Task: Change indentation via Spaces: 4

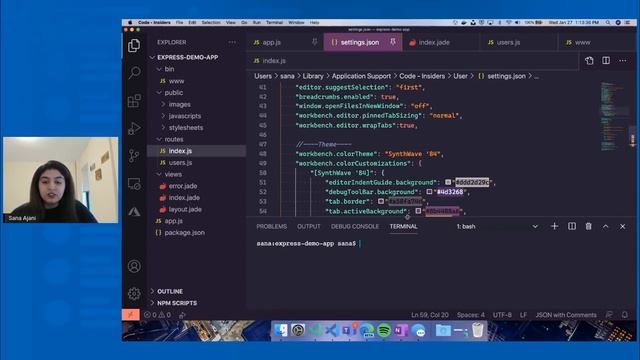Action: (x=471, y=315)
